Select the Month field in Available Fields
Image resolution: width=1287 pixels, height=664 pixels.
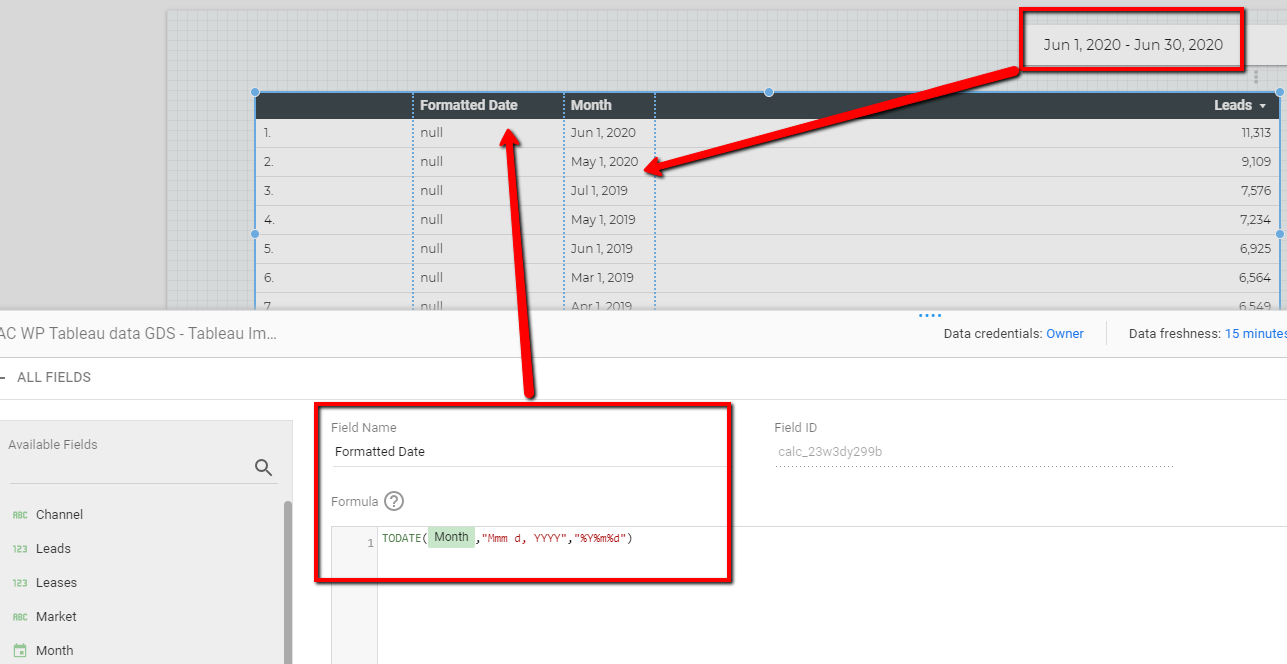point(55,650)
